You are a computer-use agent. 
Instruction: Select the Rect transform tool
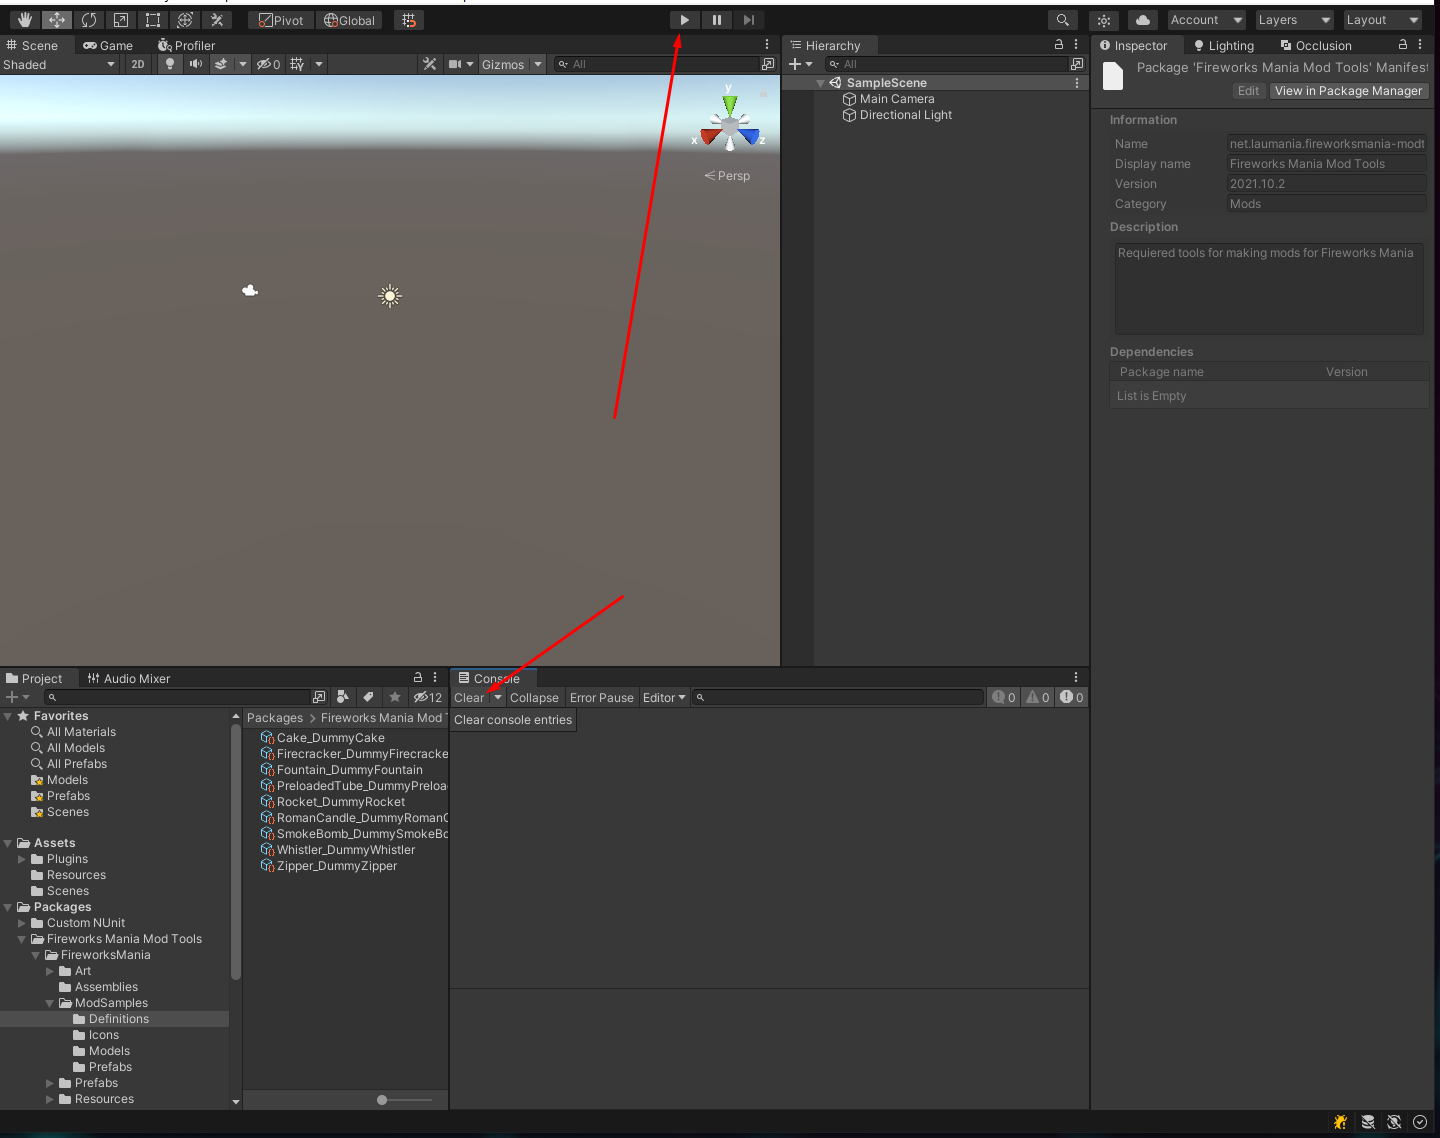(x=152, y=19)
